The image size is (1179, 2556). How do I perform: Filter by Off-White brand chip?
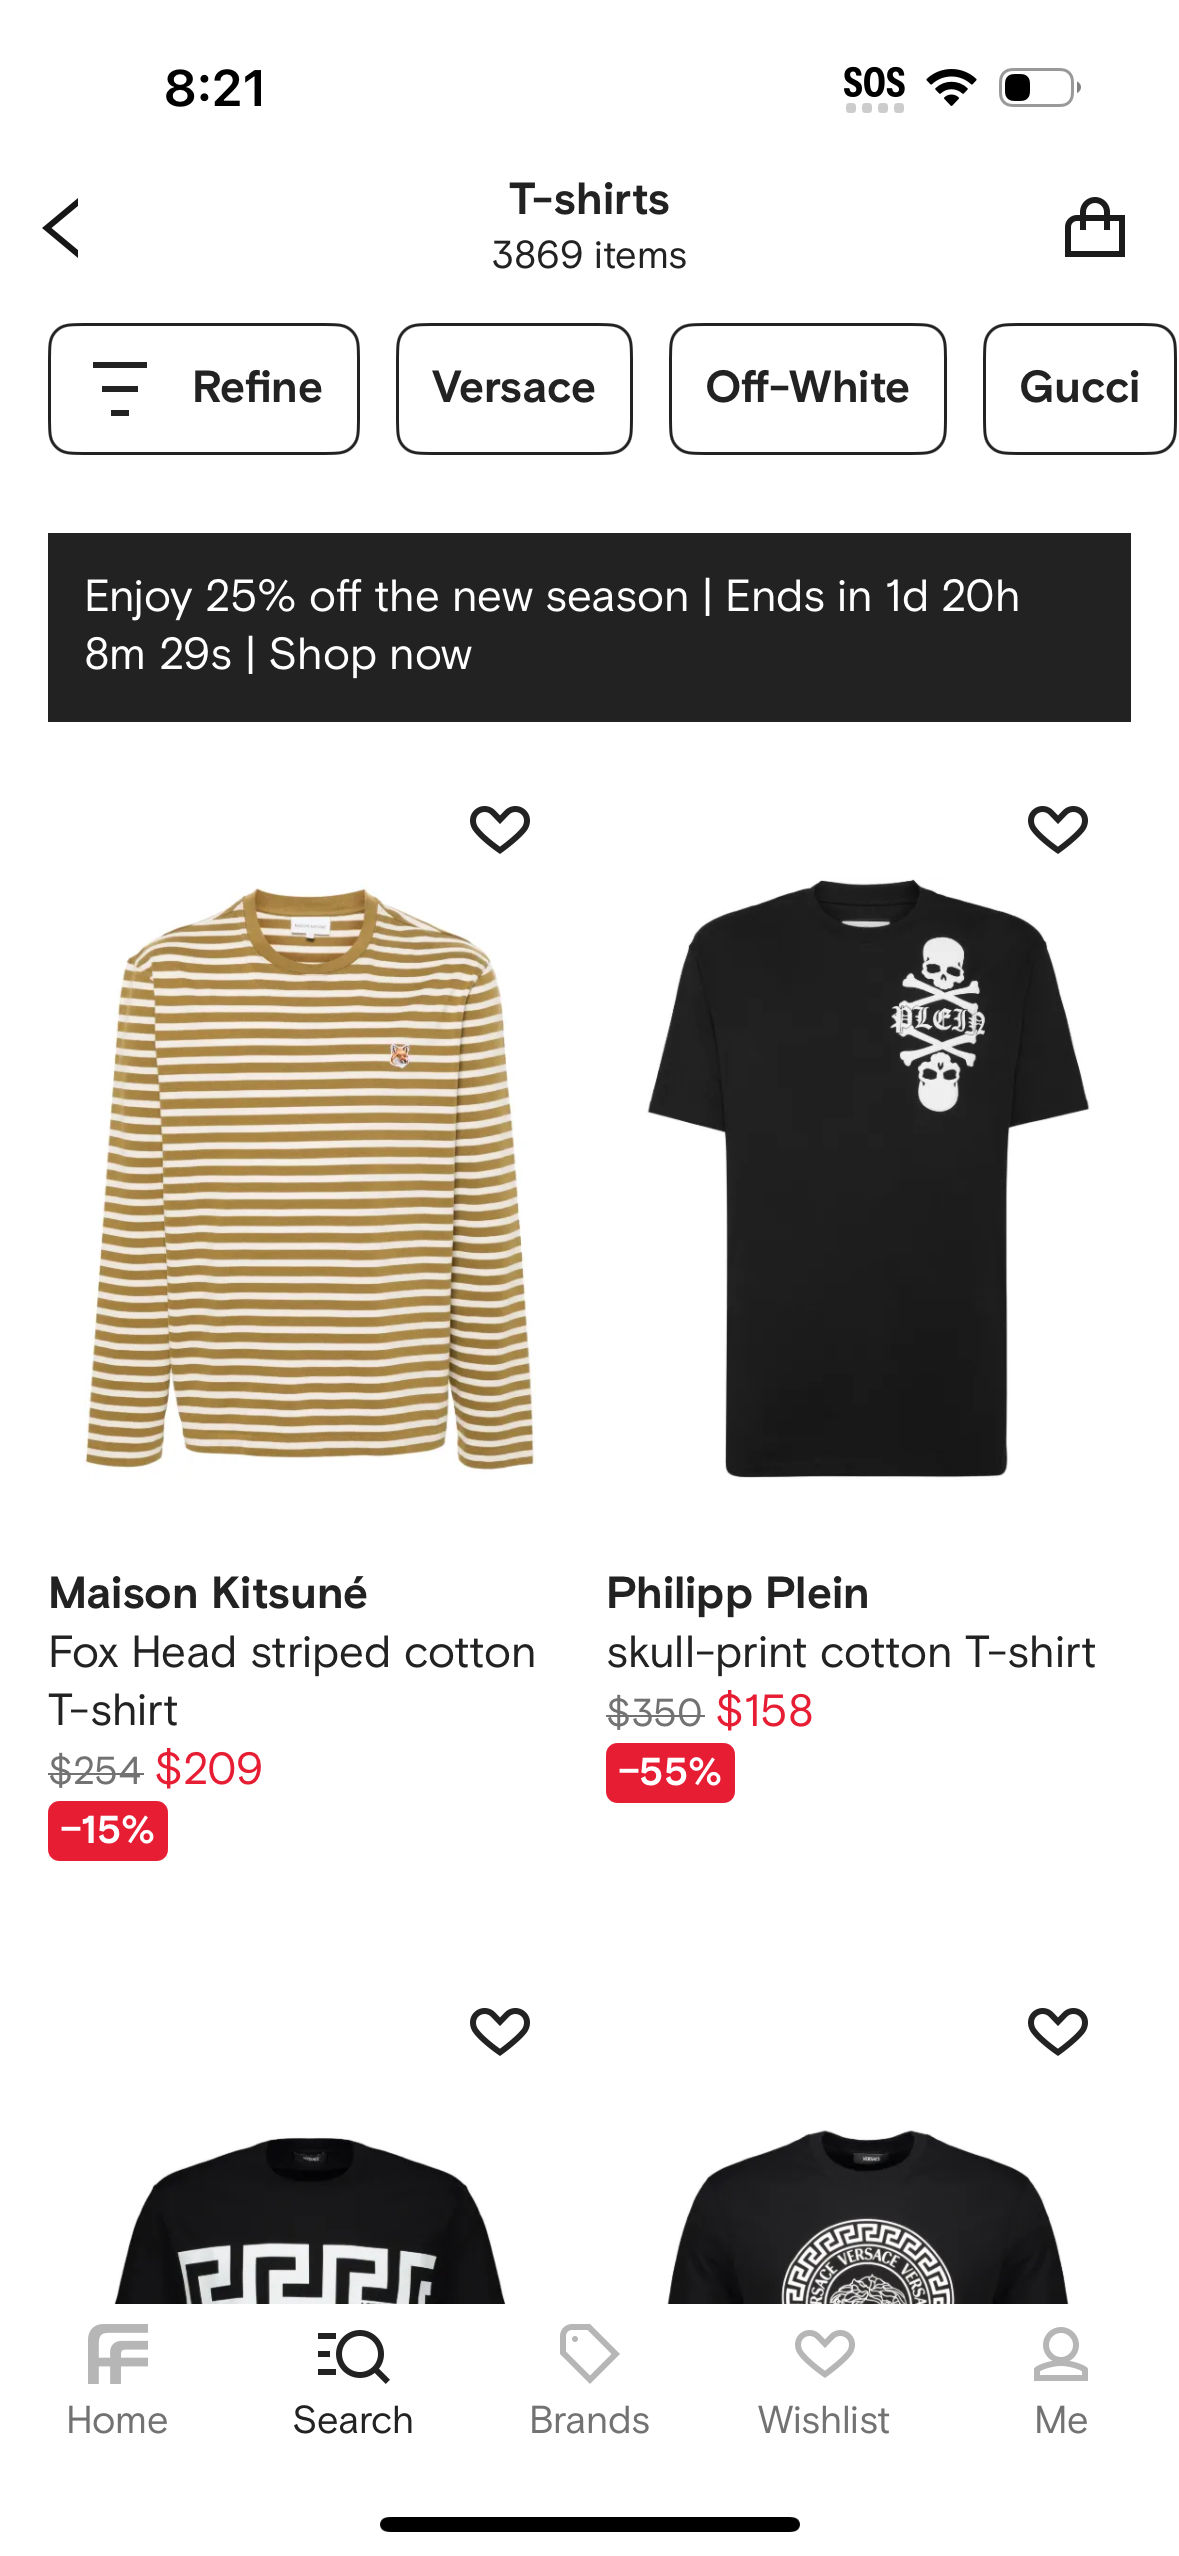click(x=807, y=388)
